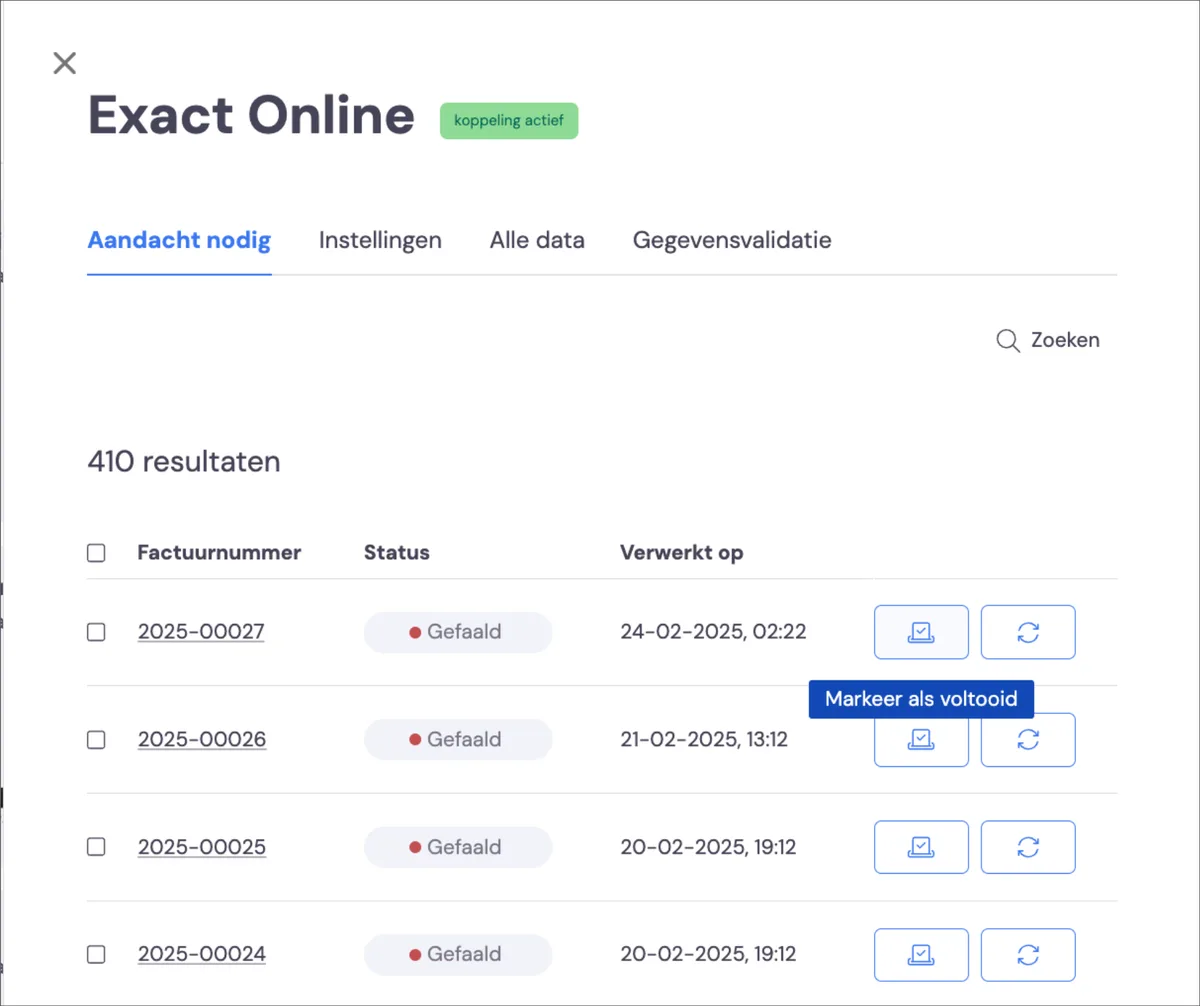This screenshot has width=1200, height=1006.
Task: Retry sync for invoice 2025-00026
Action: pyautogui.click(x=1028, y=740)
